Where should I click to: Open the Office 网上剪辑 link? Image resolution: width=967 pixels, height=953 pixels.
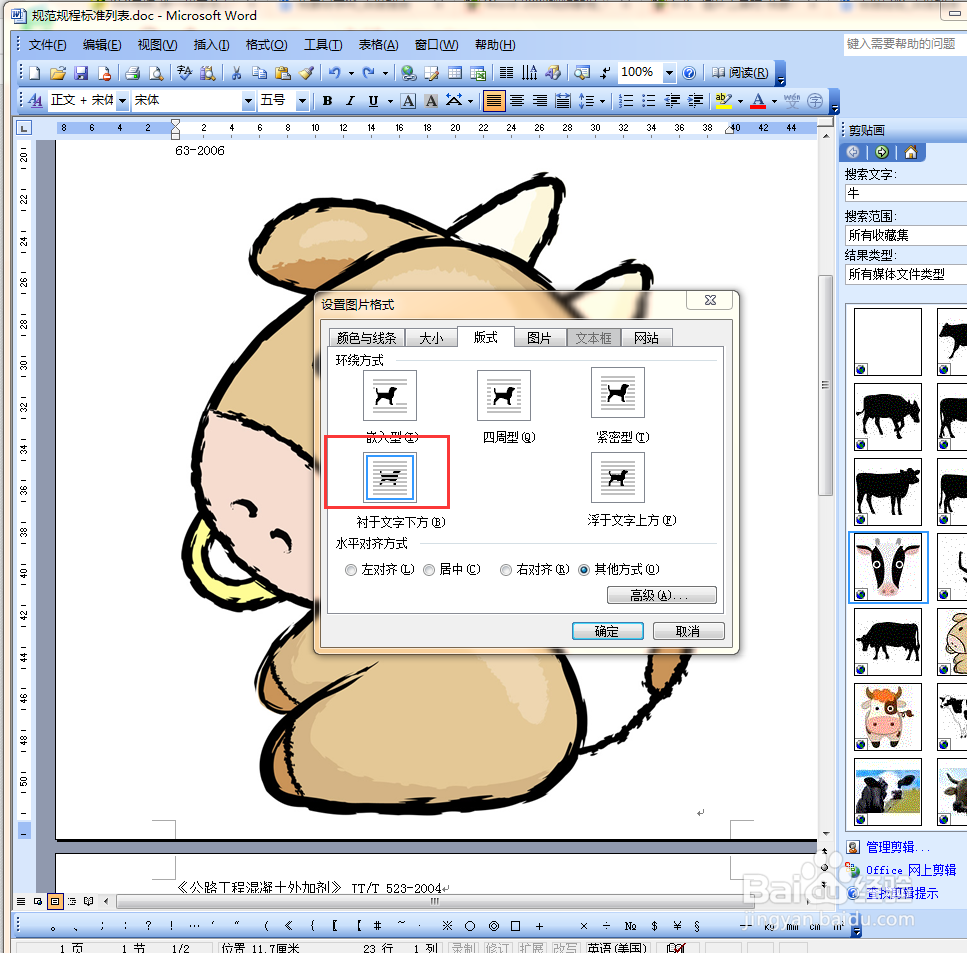(910, 870)
